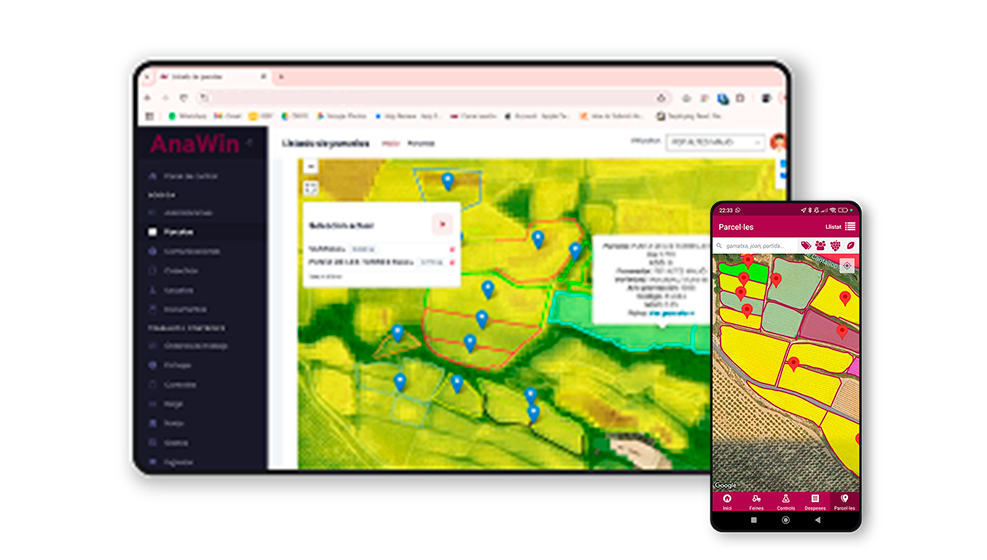Tap the leaf filter icon on phone
This screenshot has width=987, height=560.
coord(850,245)
